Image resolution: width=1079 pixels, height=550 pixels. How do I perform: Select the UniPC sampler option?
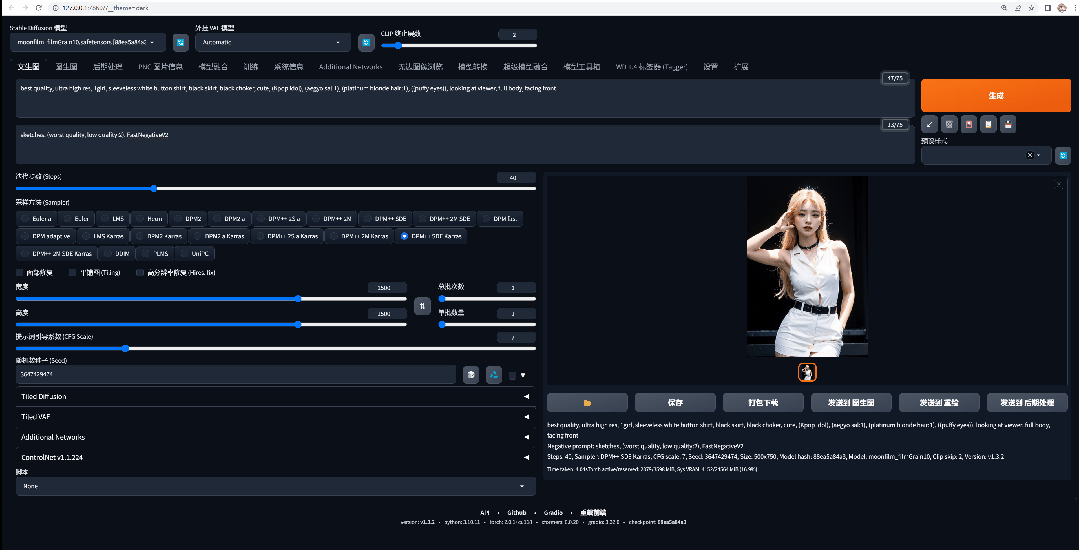(195, 253)
